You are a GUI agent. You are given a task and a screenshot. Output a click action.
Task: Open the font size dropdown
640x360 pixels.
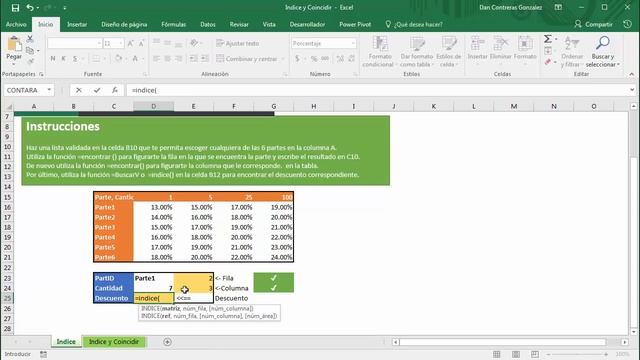tap(121, 43)
